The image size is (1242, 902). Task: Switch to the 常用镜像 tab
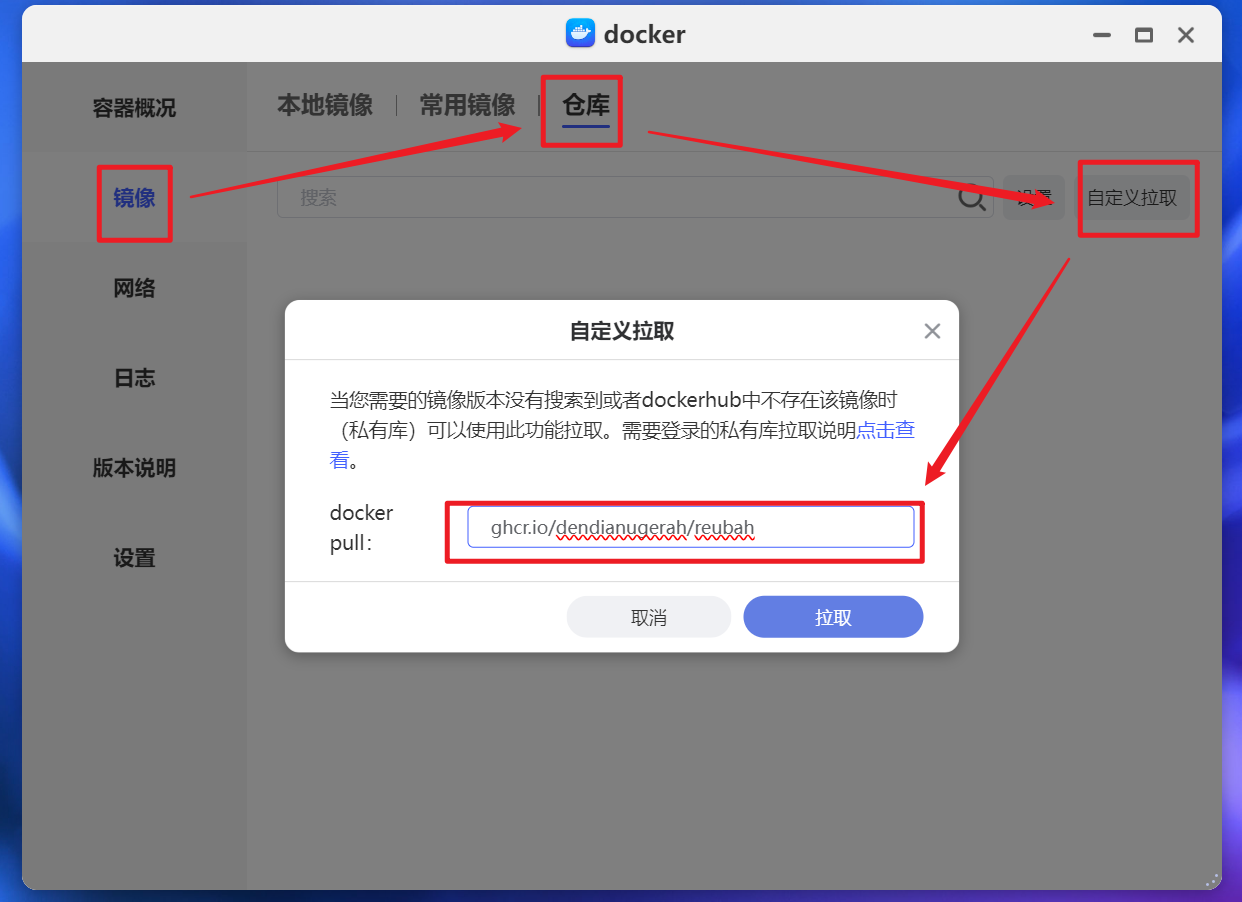pyautogui.click(x=467, y=104)
